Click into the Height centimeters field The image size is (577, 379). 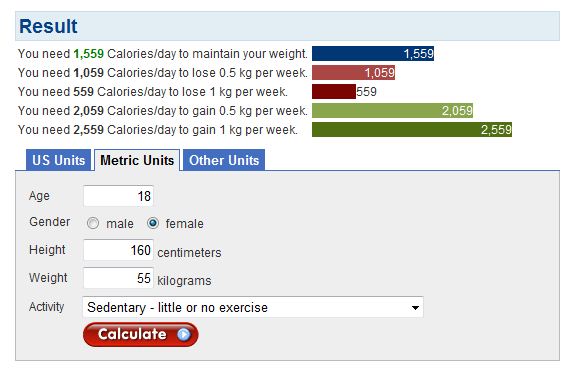point(118,250)
